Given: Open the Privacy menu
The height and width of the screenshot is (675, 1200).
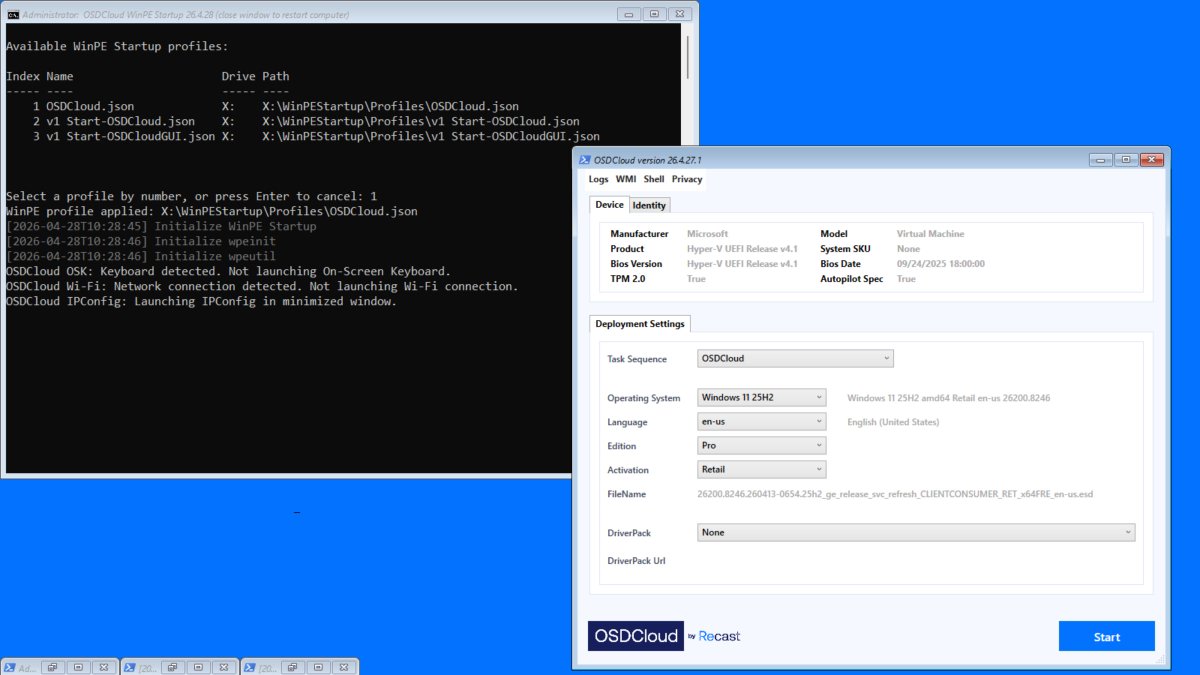Looking at the screenshot, I should click(x=687, y=179).
